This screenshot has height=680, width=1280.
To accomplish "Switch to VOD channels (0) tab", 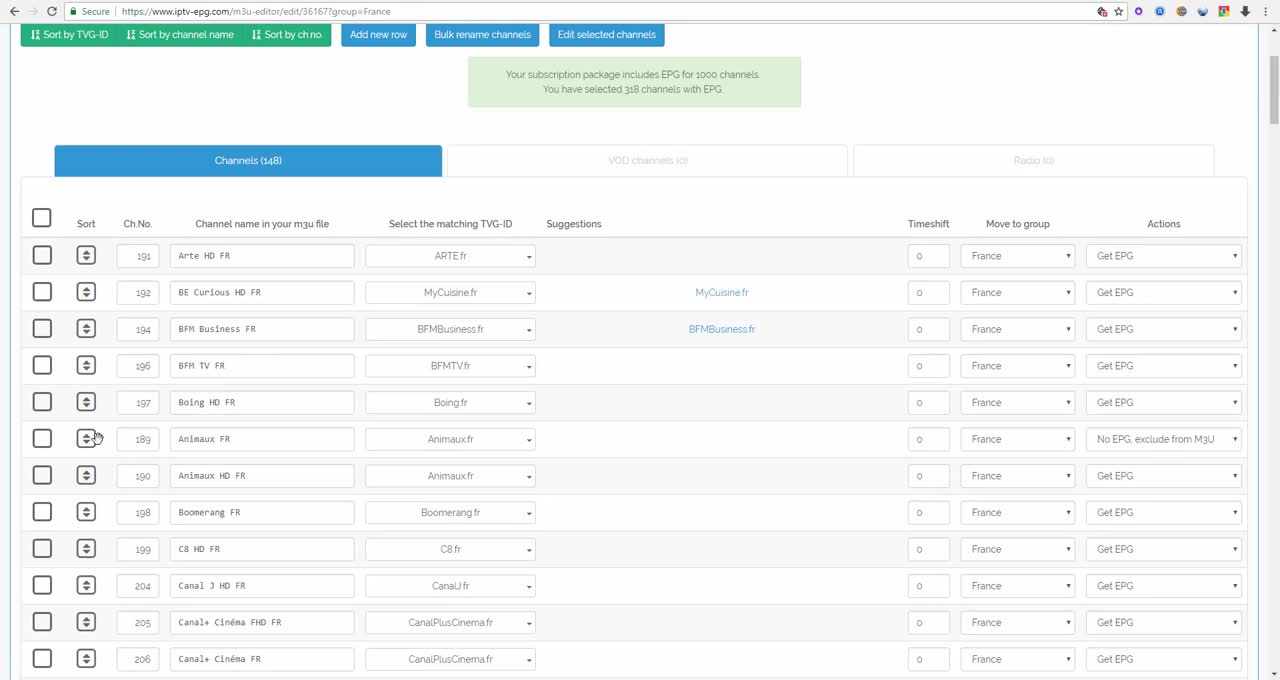I will [647, 161].
